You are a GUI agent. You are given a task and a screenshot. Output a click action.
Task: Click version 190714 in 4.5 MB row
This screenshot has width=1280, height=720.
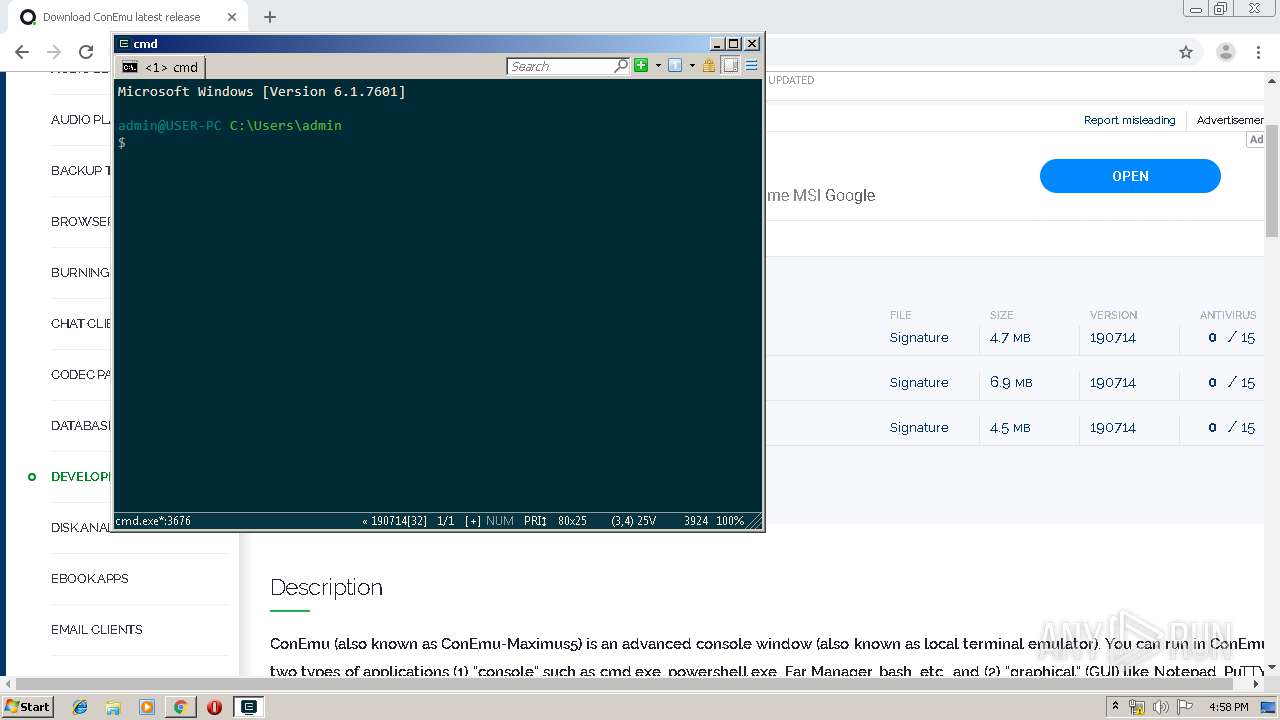(x=1113, y=427)
